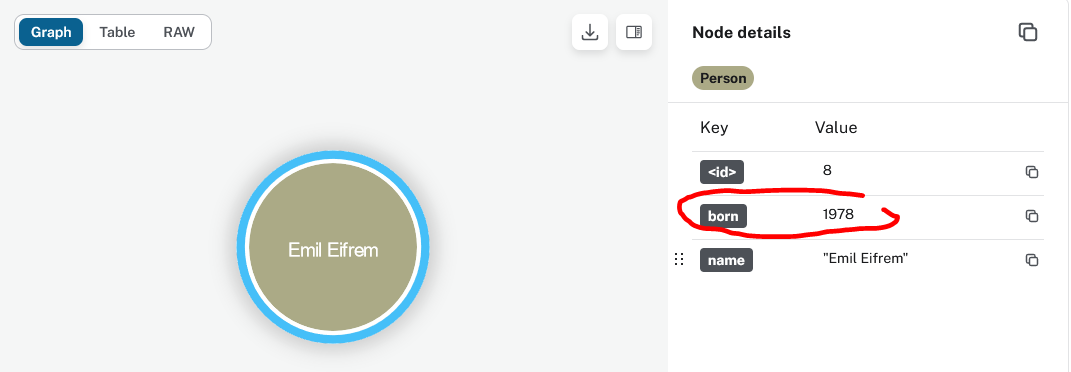
Task: Click the Key column header
Action: pyautogui.click(x=714, y=128)
